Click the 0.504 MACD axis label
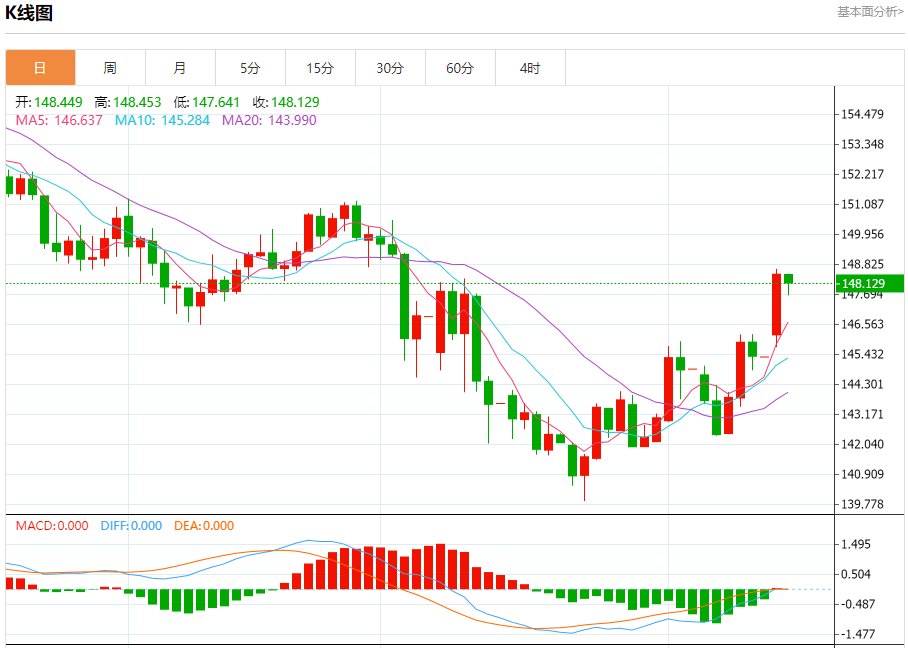The height and width of the screenshot is (648, 908). (856, 574)
